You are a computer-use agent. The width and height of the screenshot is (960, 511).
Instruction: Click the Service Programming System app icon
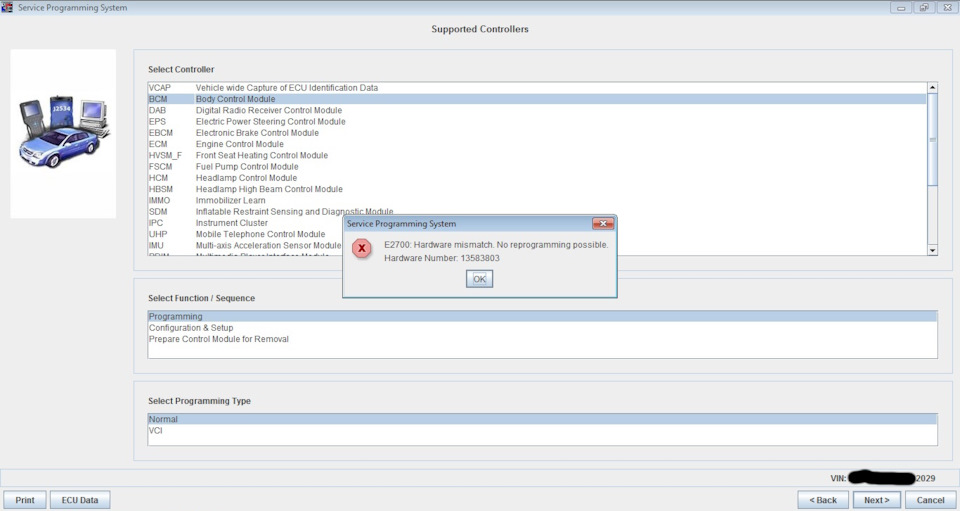pos(7,7)
